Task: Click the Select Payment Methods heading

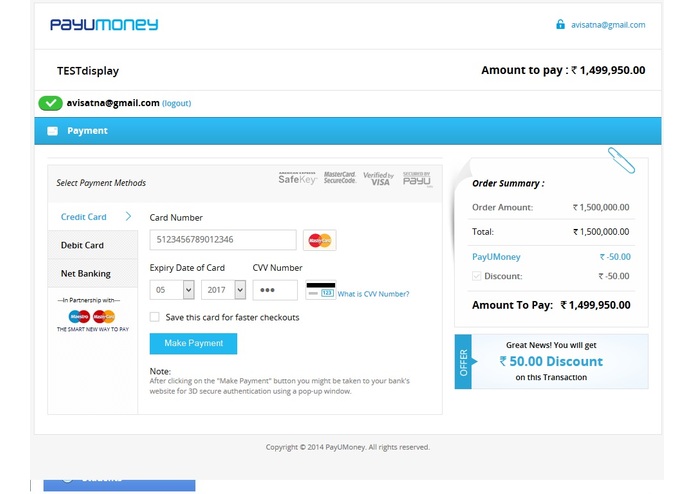Action: [101, 183]
